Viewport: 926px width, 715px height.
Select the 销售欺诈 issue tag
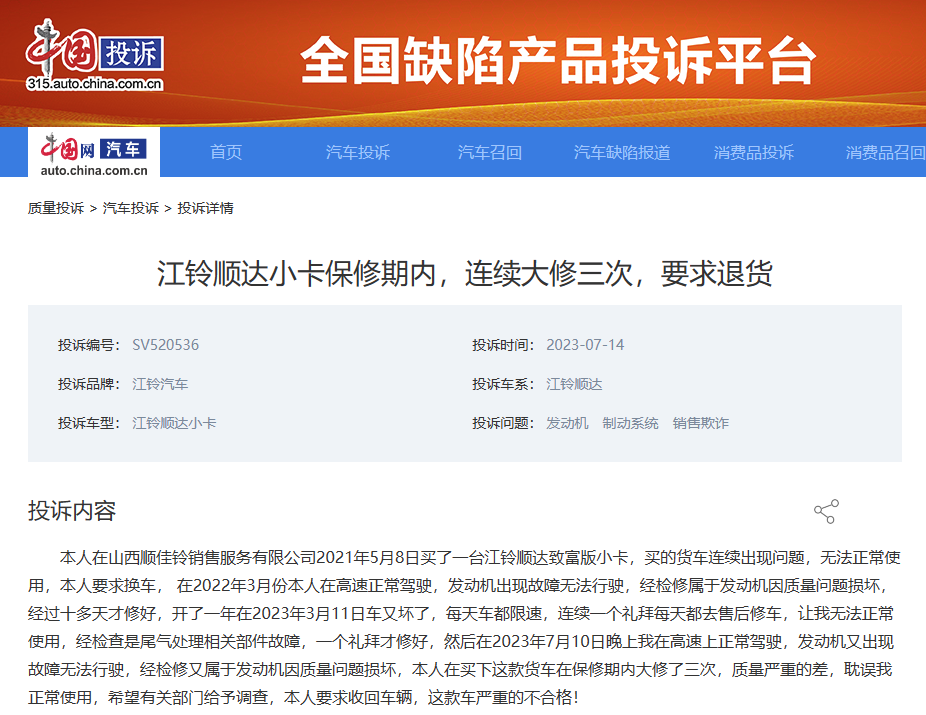click(x=700, y=423)
